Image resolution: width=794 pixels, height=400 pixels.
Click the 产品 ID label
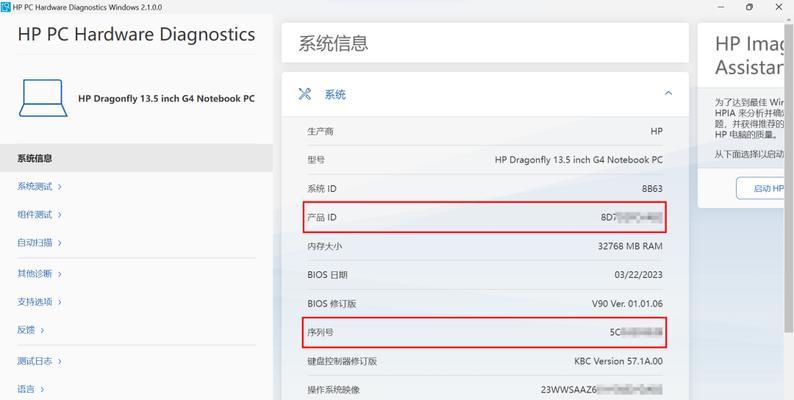(x=322, y=217)
